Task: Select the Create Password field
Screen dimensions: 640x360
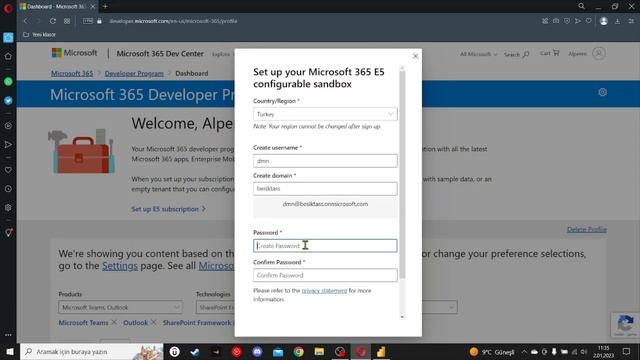Action: 325,246
